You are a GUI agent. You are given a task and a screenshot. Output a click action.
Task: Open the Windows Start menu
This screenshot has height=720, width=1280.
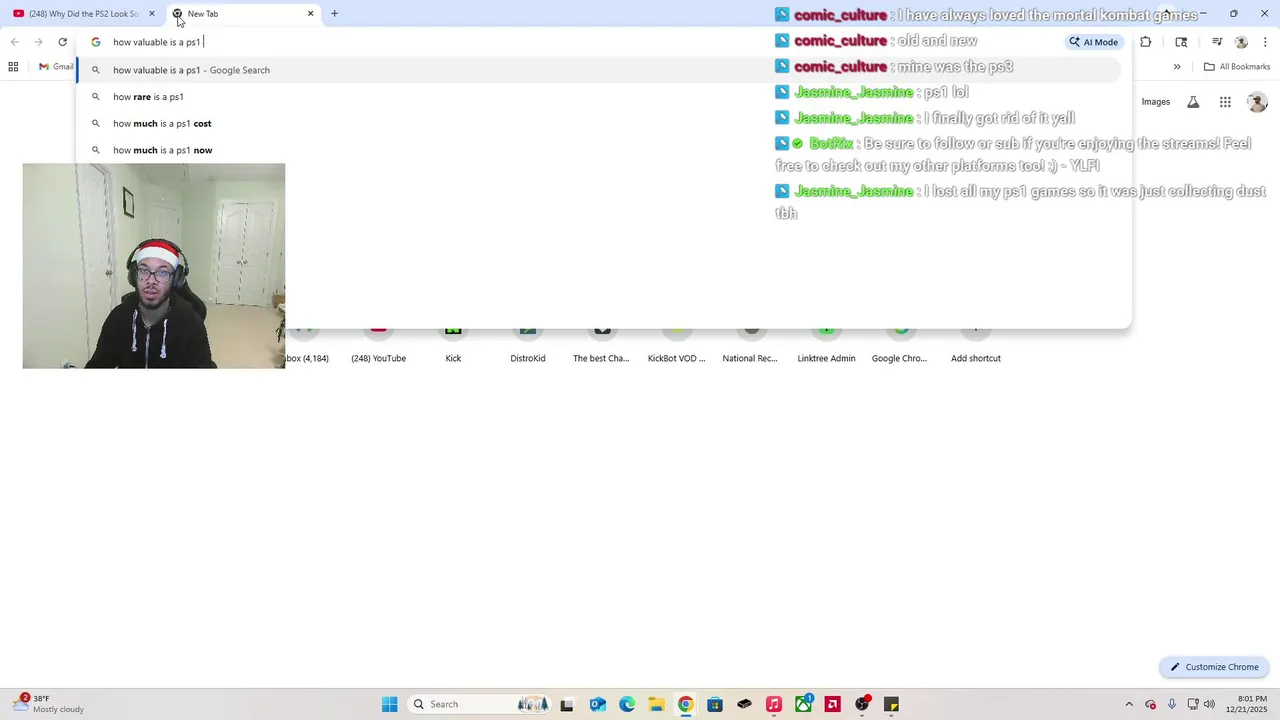pos(390,704)
